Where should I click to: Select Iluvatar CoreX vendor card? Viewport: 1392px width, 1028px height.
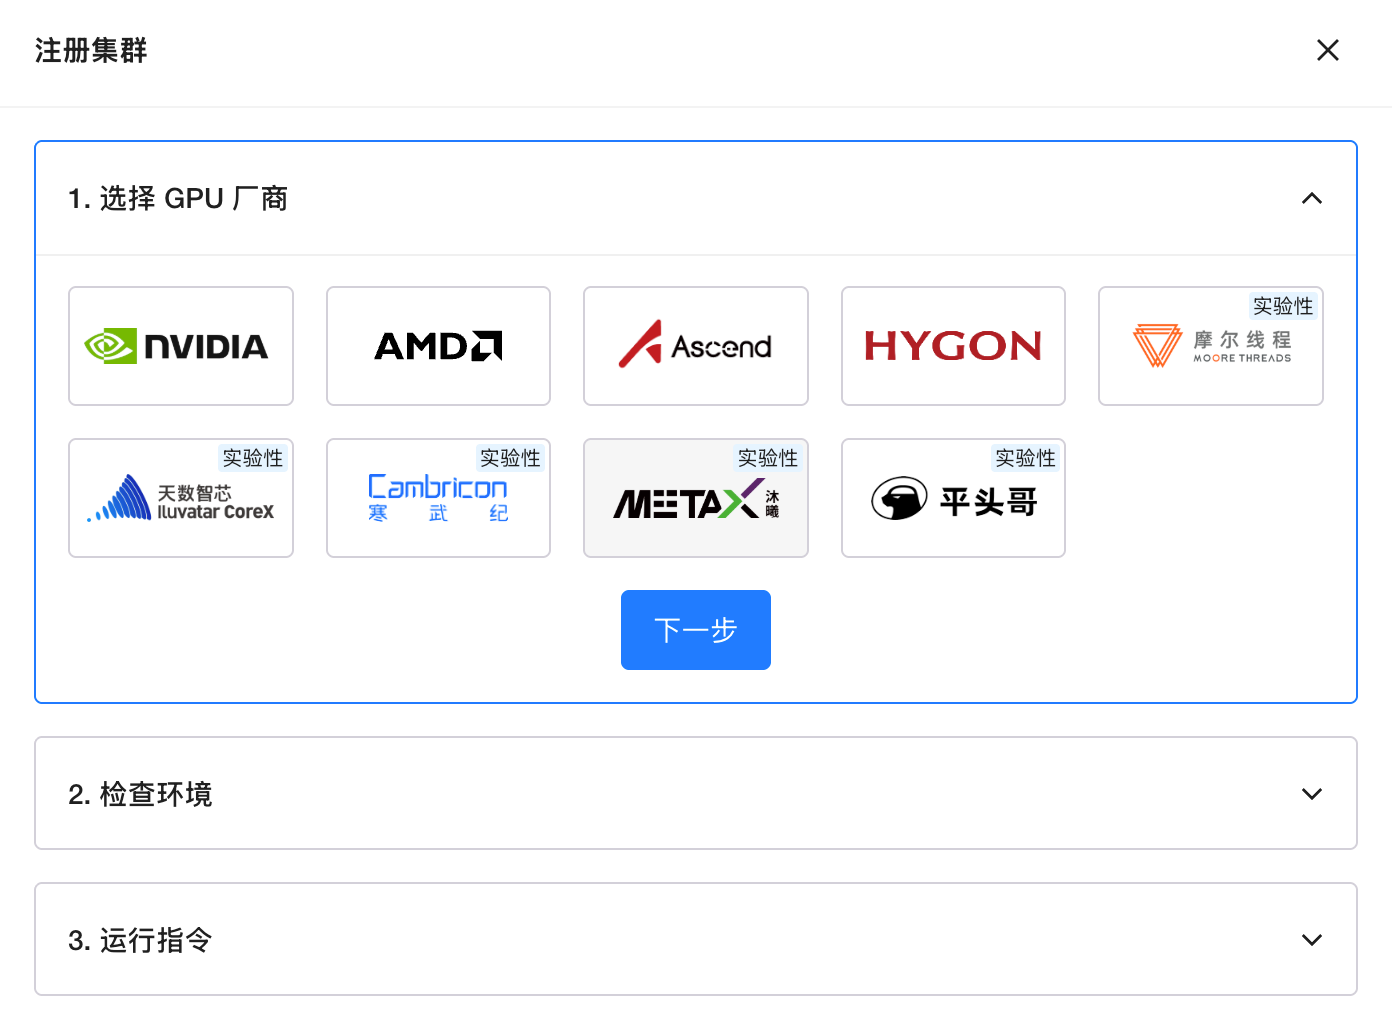[180, 500]
